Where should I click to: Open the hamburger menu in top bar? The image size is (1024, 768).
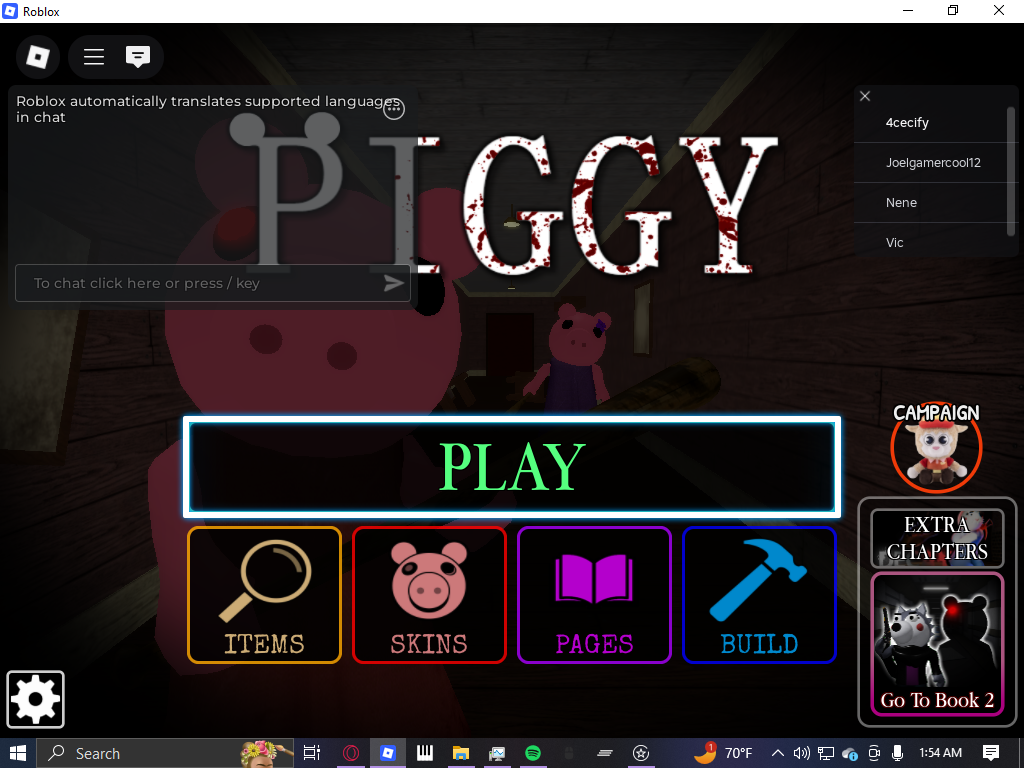pos(94,57)
